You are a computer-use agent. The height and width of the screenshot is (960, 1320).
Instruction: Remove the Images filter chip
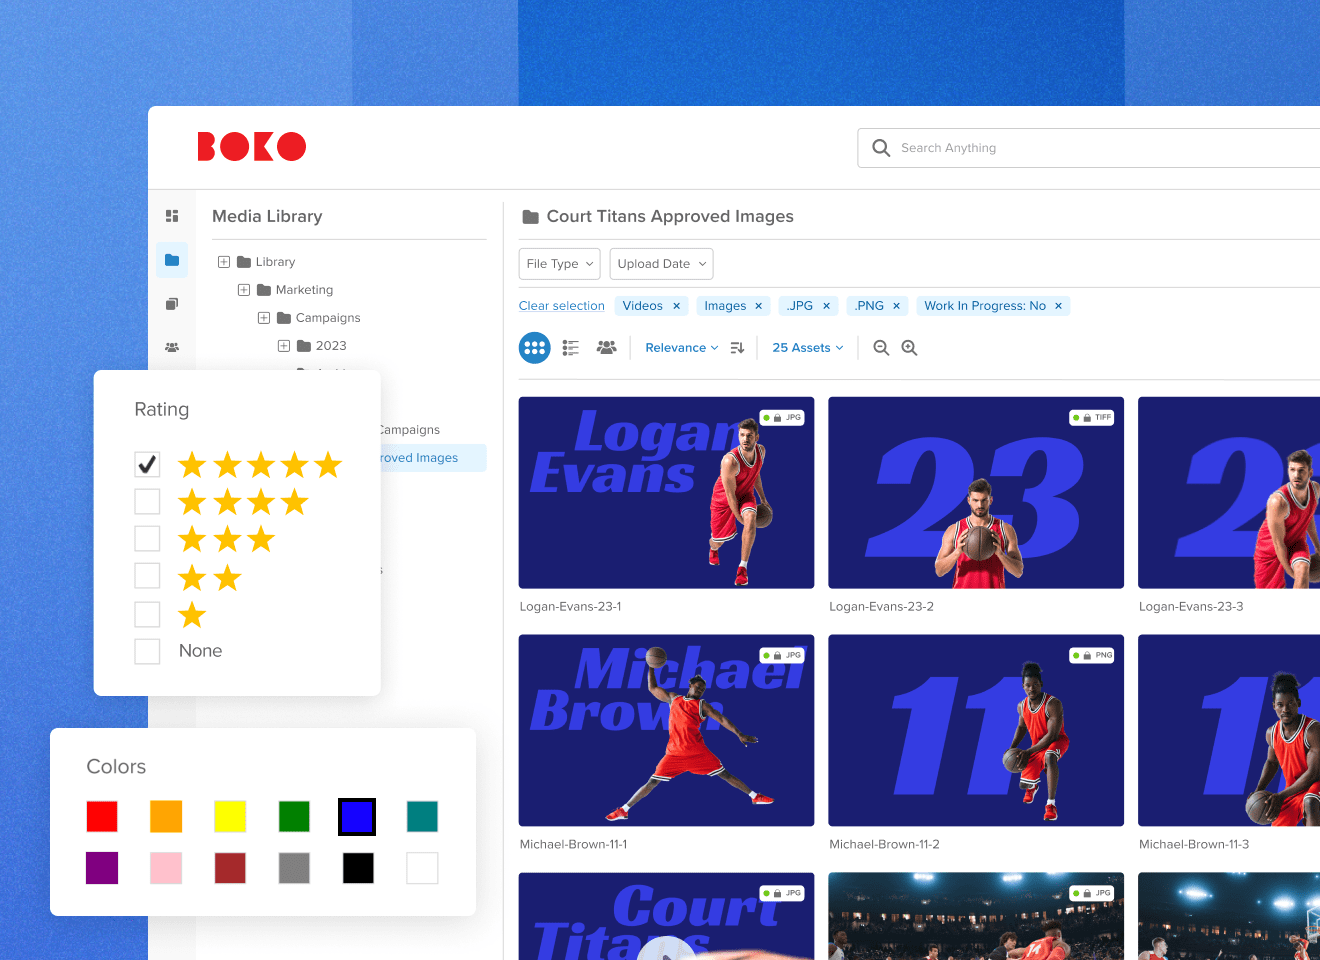(758, 306)
